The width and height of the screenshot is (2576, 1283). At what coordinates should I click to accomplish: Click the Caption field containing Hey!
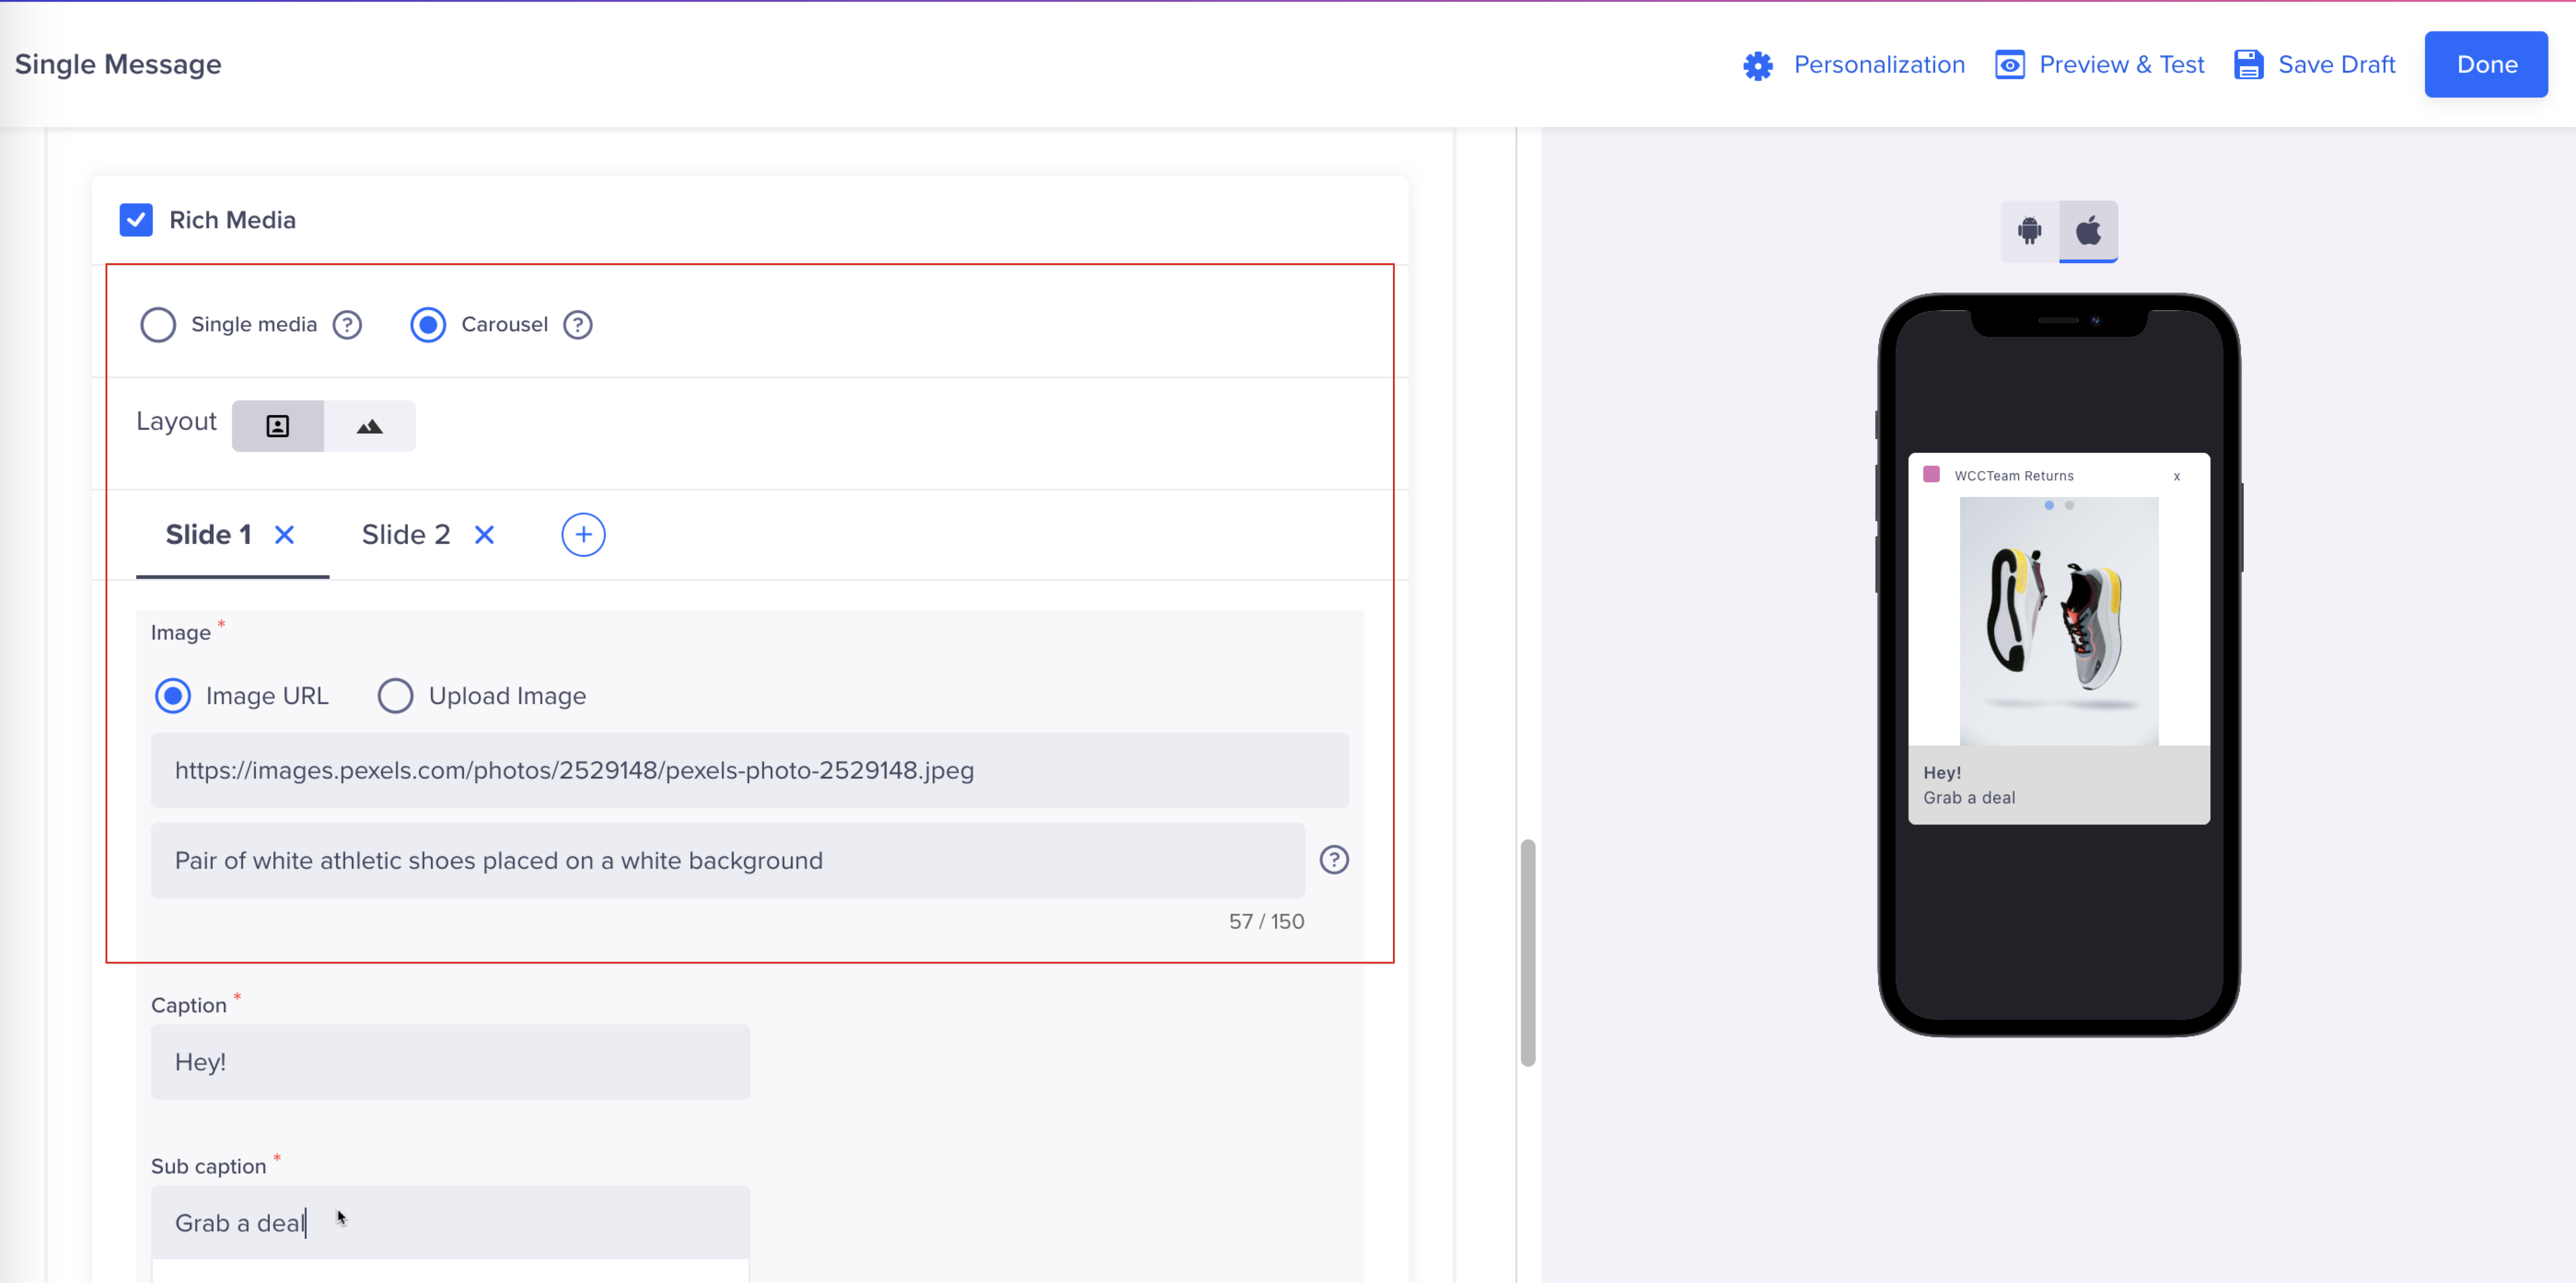[450, 1062]
